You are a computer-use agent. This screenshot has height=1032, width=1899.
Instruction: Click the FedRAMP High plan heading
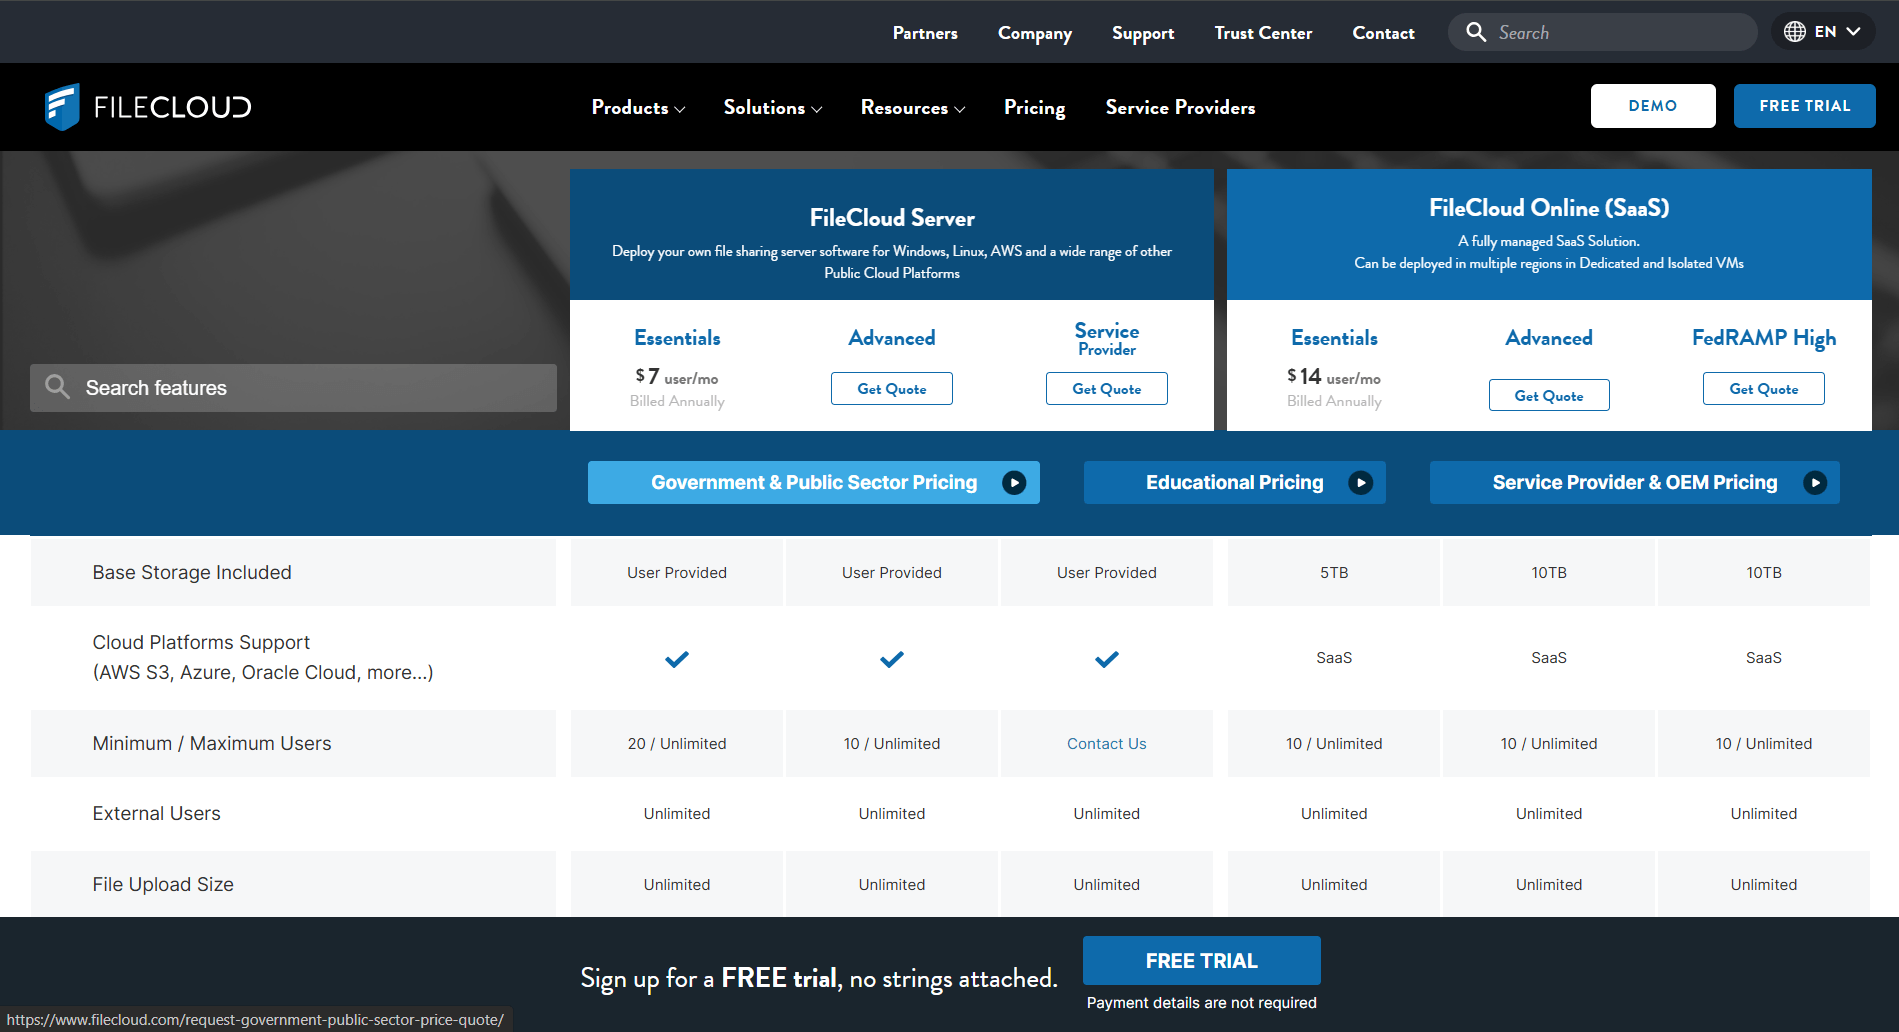pyautogui.click(x=1764, y=338)
